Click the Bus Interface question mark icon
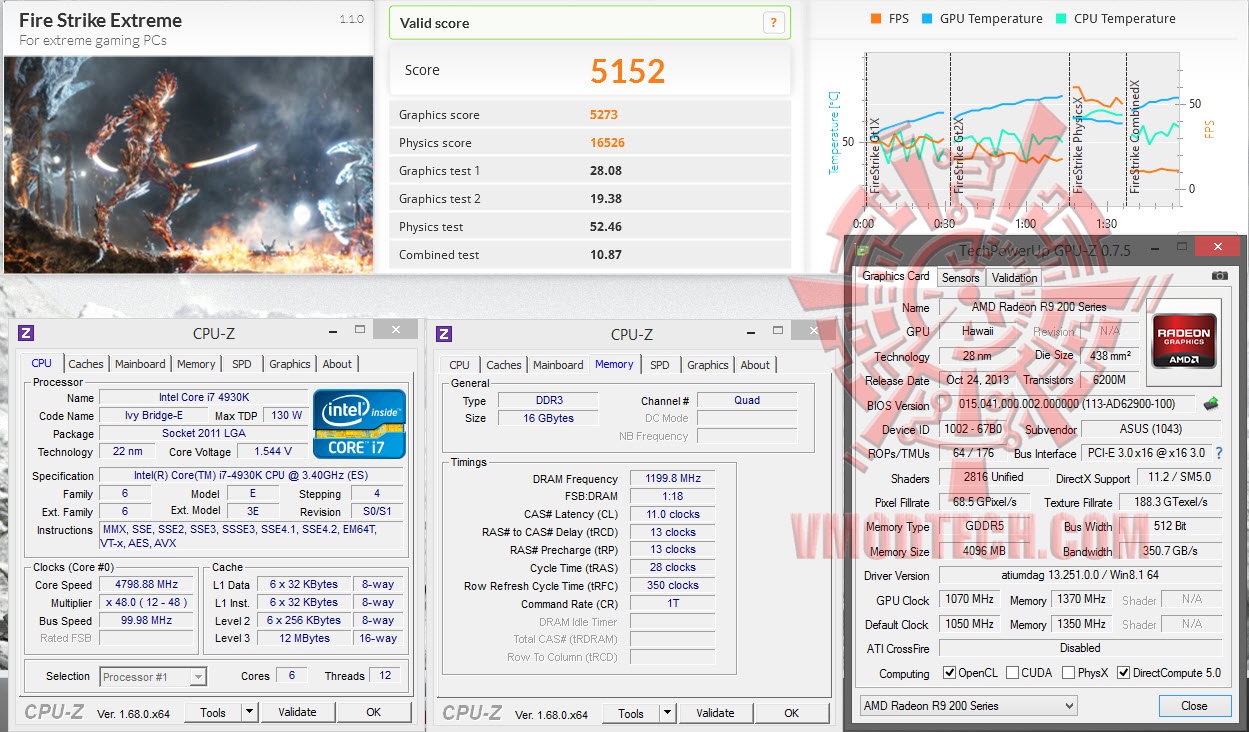This screenshot has width=1249, height=732. click(1218, 453)
